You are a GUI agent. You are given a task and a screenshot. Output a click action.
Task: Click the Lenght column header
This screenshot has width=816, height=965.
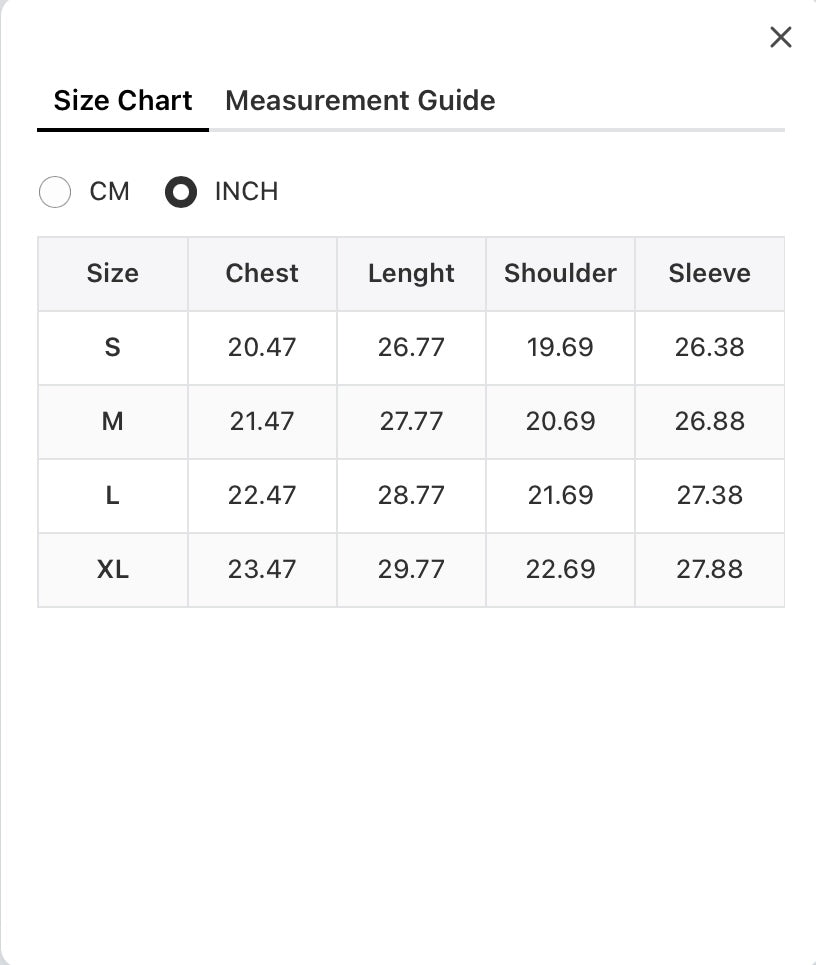click(x=411, y=273)
